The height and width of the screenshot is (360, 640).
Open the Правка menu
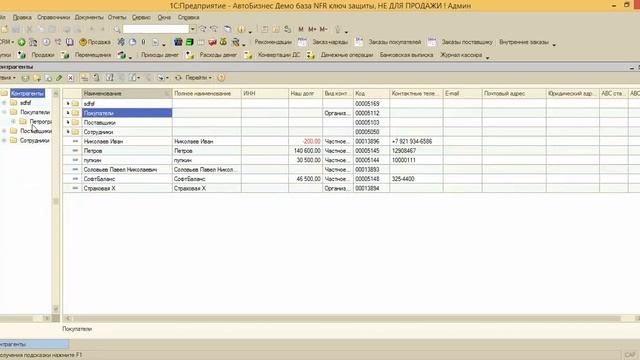(x=22, y=18)
